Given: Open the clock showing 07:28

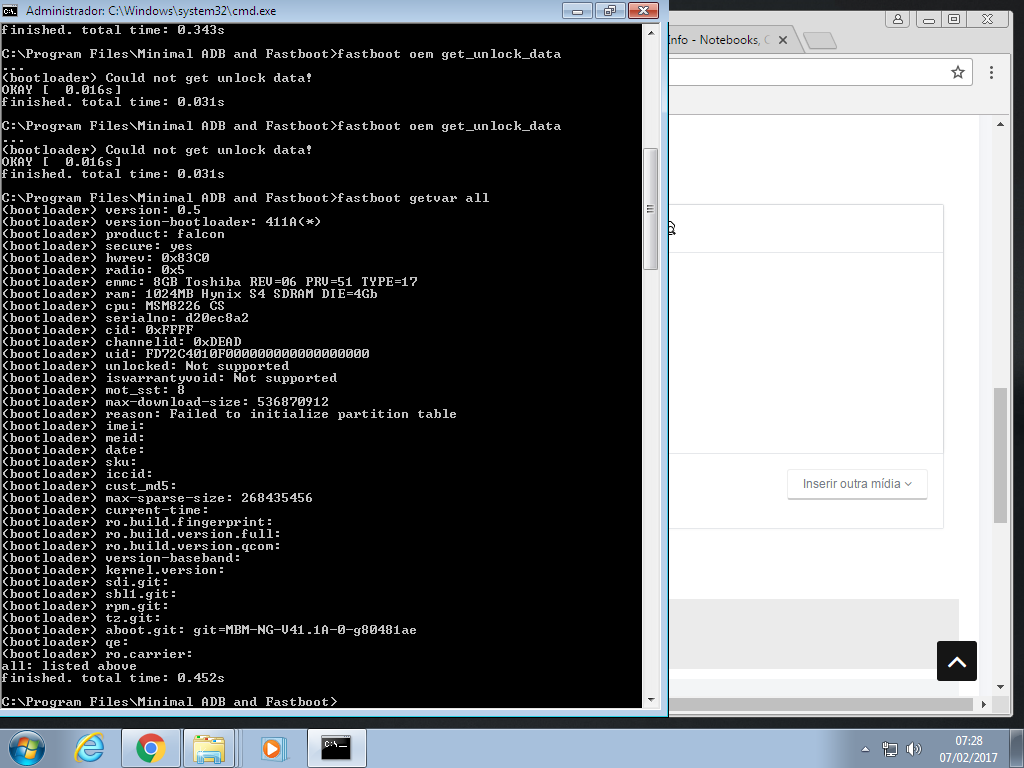Looking at the screenshot, I should click(968, 741).
